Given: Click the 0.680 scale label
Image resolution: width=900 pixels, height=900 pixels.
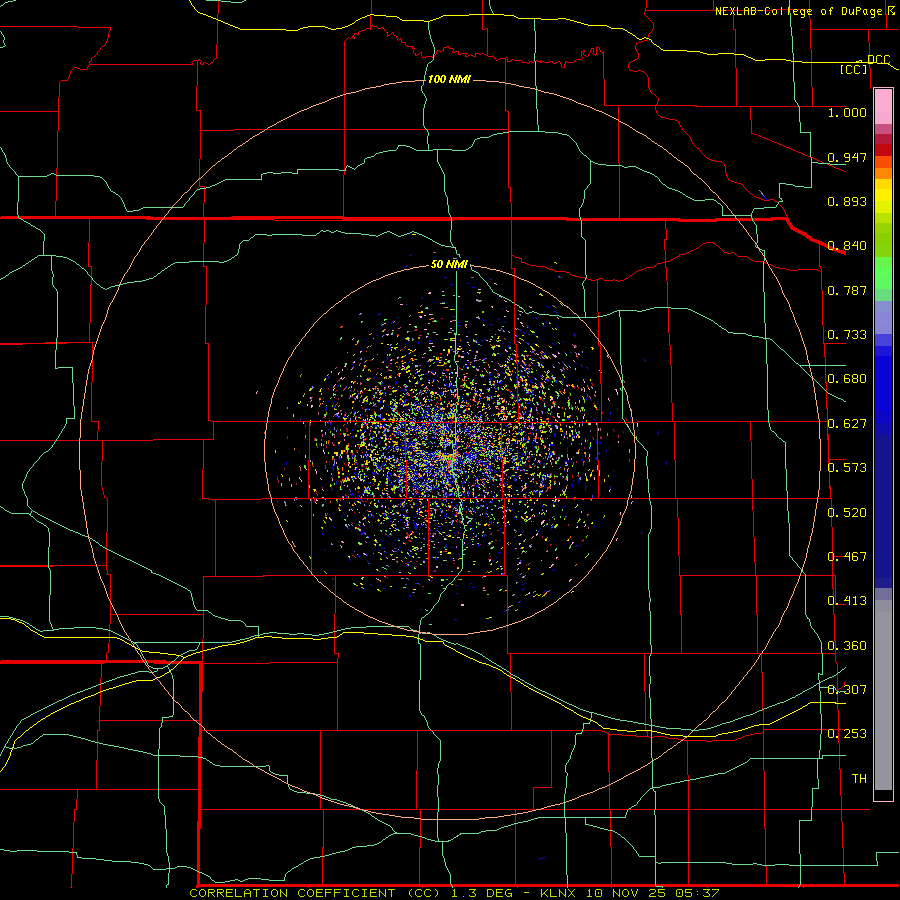Looking at the screenshot, I should pyautogui.click(x=847, y=379).
